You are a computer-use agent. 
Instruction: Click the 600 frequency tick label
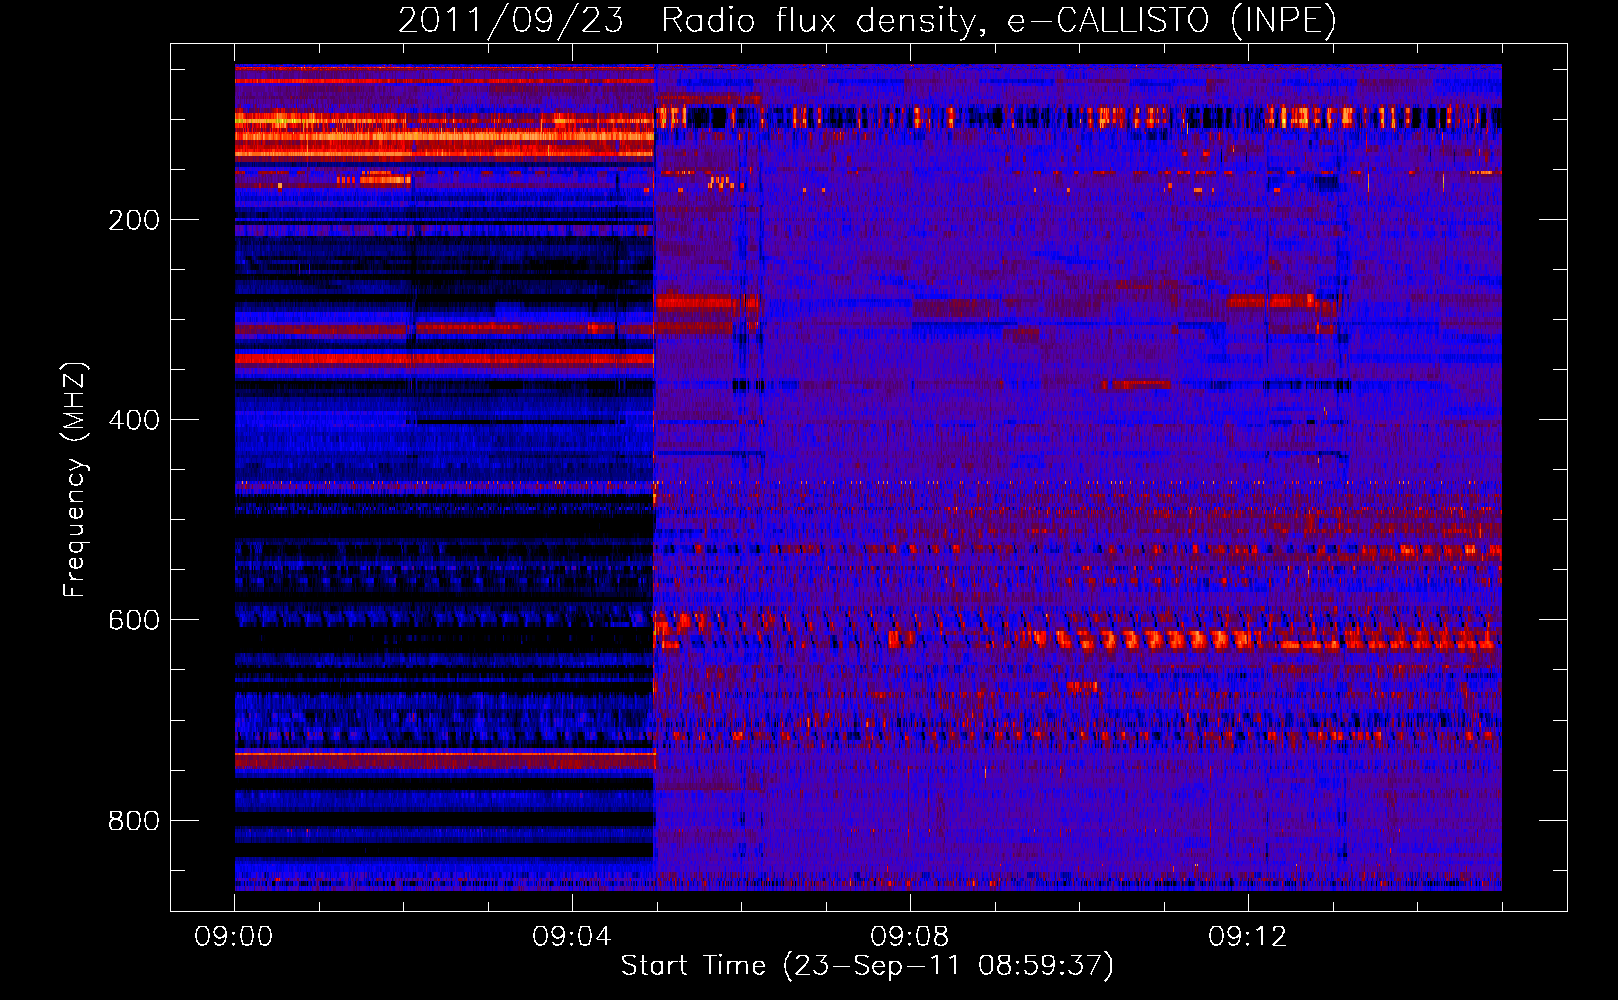pos(134,620)
